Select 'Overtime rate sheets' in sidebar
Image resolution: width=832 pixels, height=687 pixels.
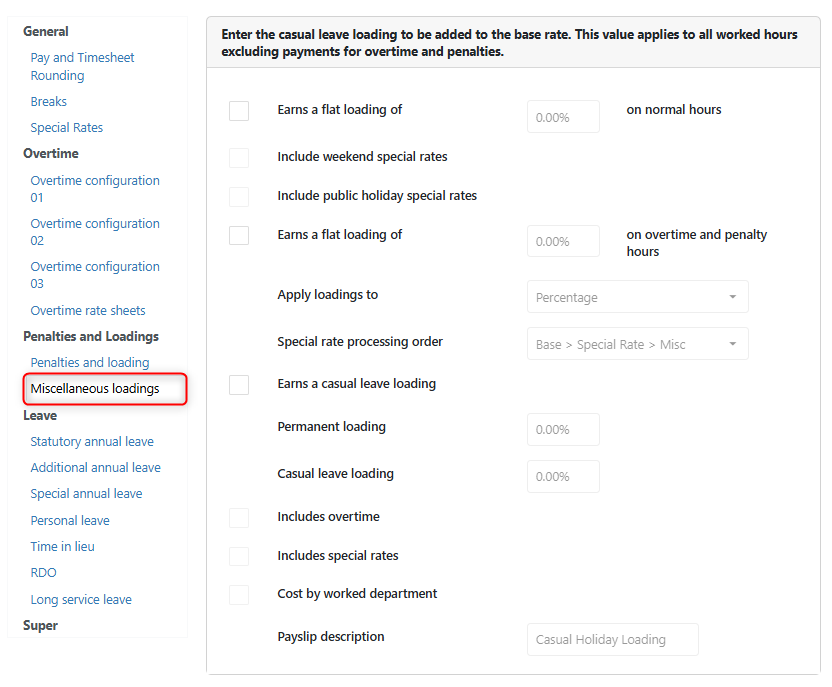coord(88,310)
